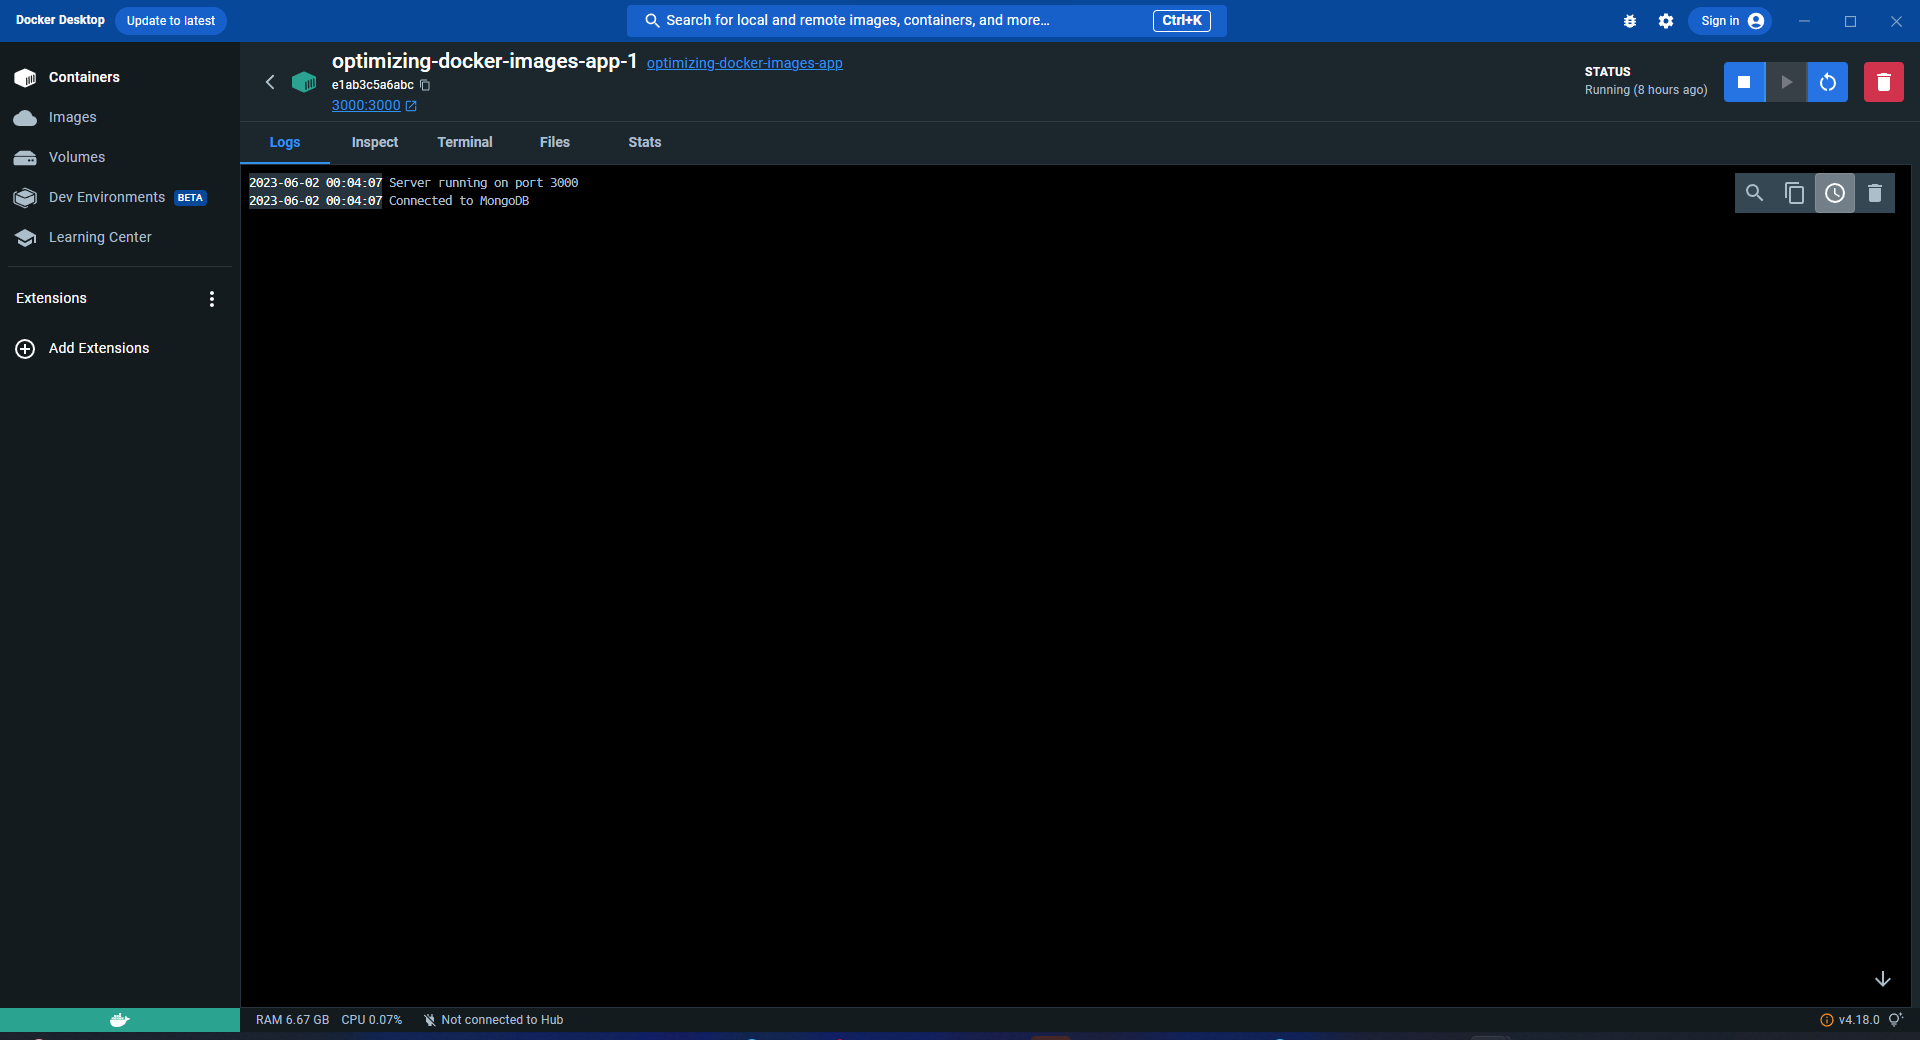Go back using the back chevron

pyautogui.click(x=270, y=82)
